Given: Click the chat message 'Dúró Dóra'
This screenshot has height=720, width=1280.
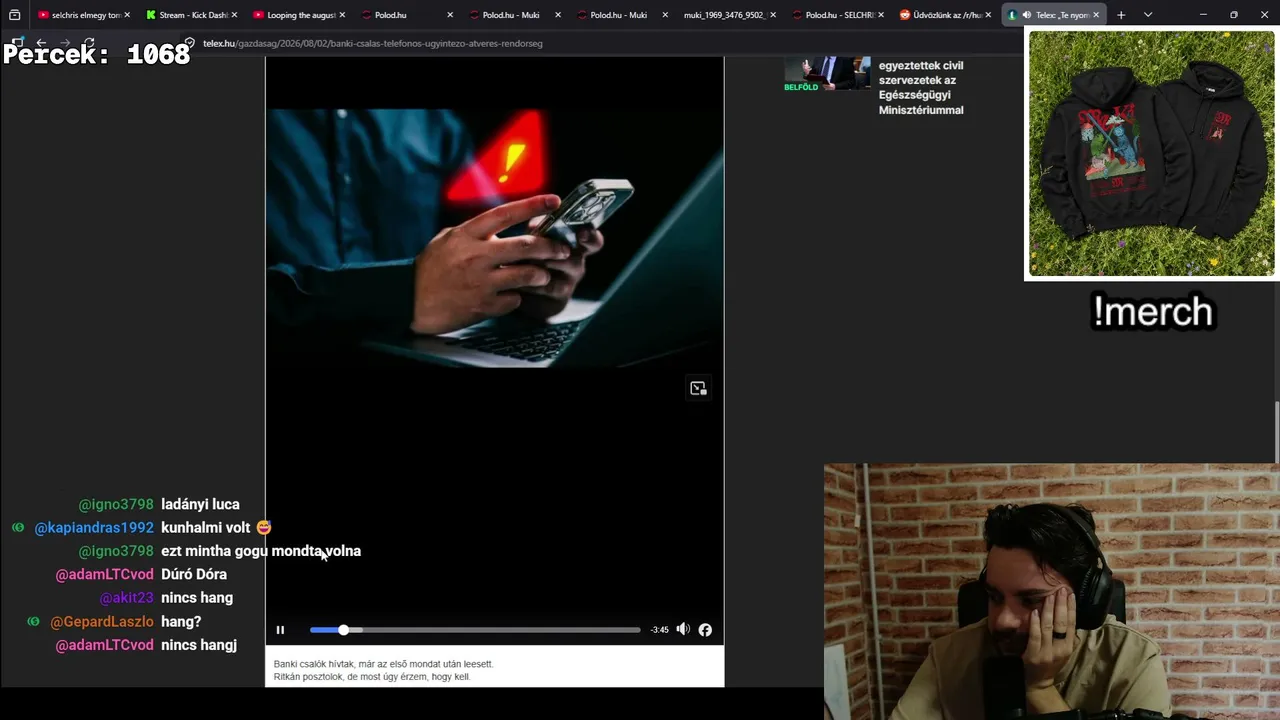Looking at the screenshot, I should coord(194,575).
